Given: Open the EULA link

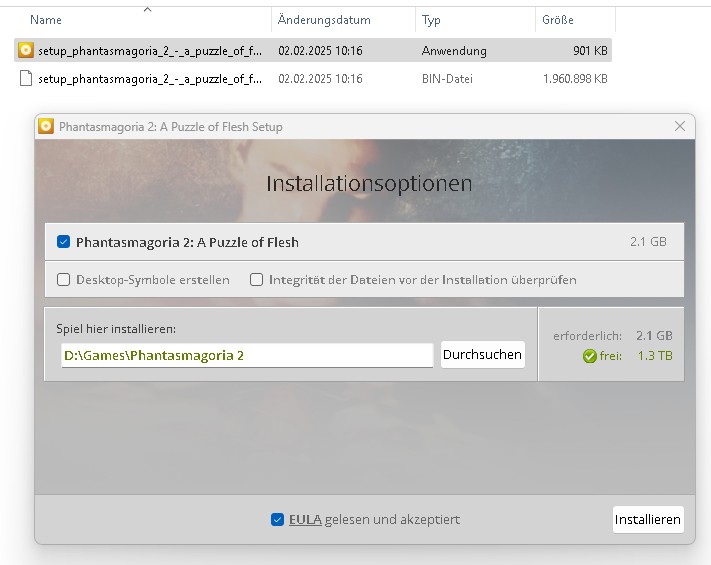Looking at the screenshot, I should pyautogui.click(x=305, y=519).
